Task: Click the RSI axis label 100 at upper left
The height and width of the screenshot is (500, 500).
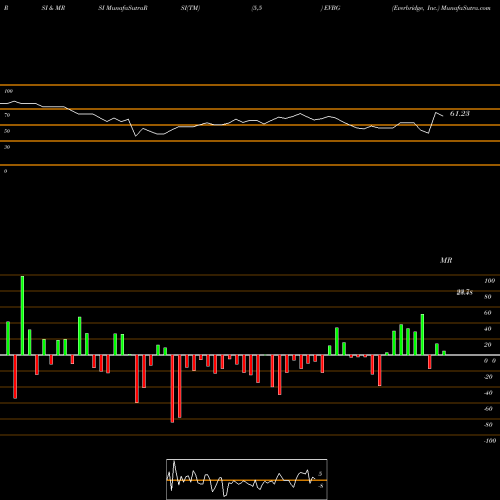Action: (x=8, y=91)
